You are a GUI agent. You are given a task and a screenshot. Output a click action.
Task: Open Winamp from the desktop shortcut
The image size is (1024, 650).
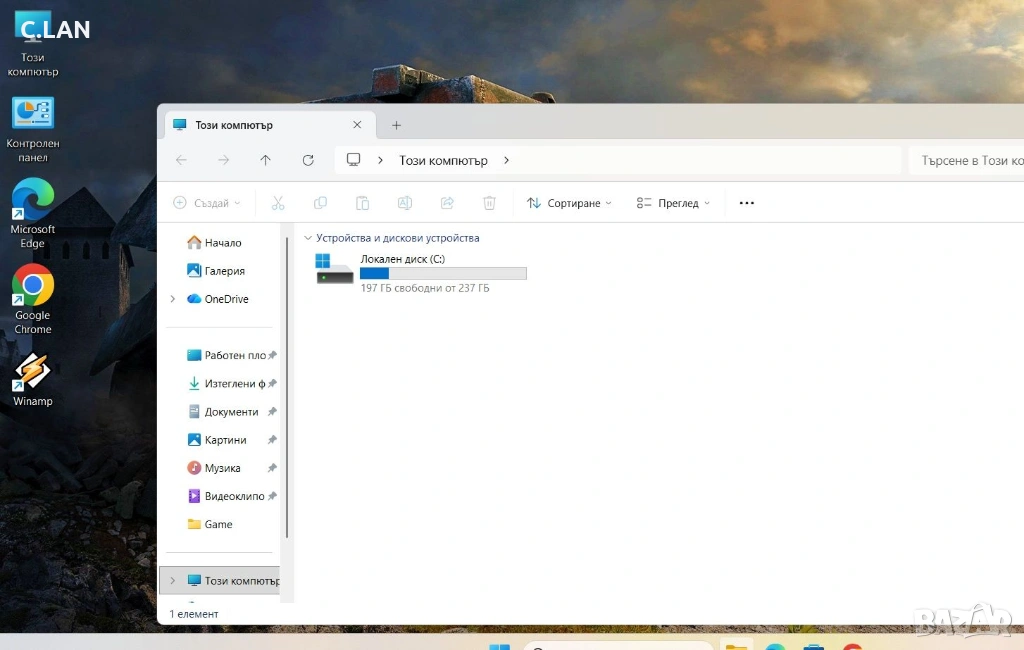click(x=32, y=378)
